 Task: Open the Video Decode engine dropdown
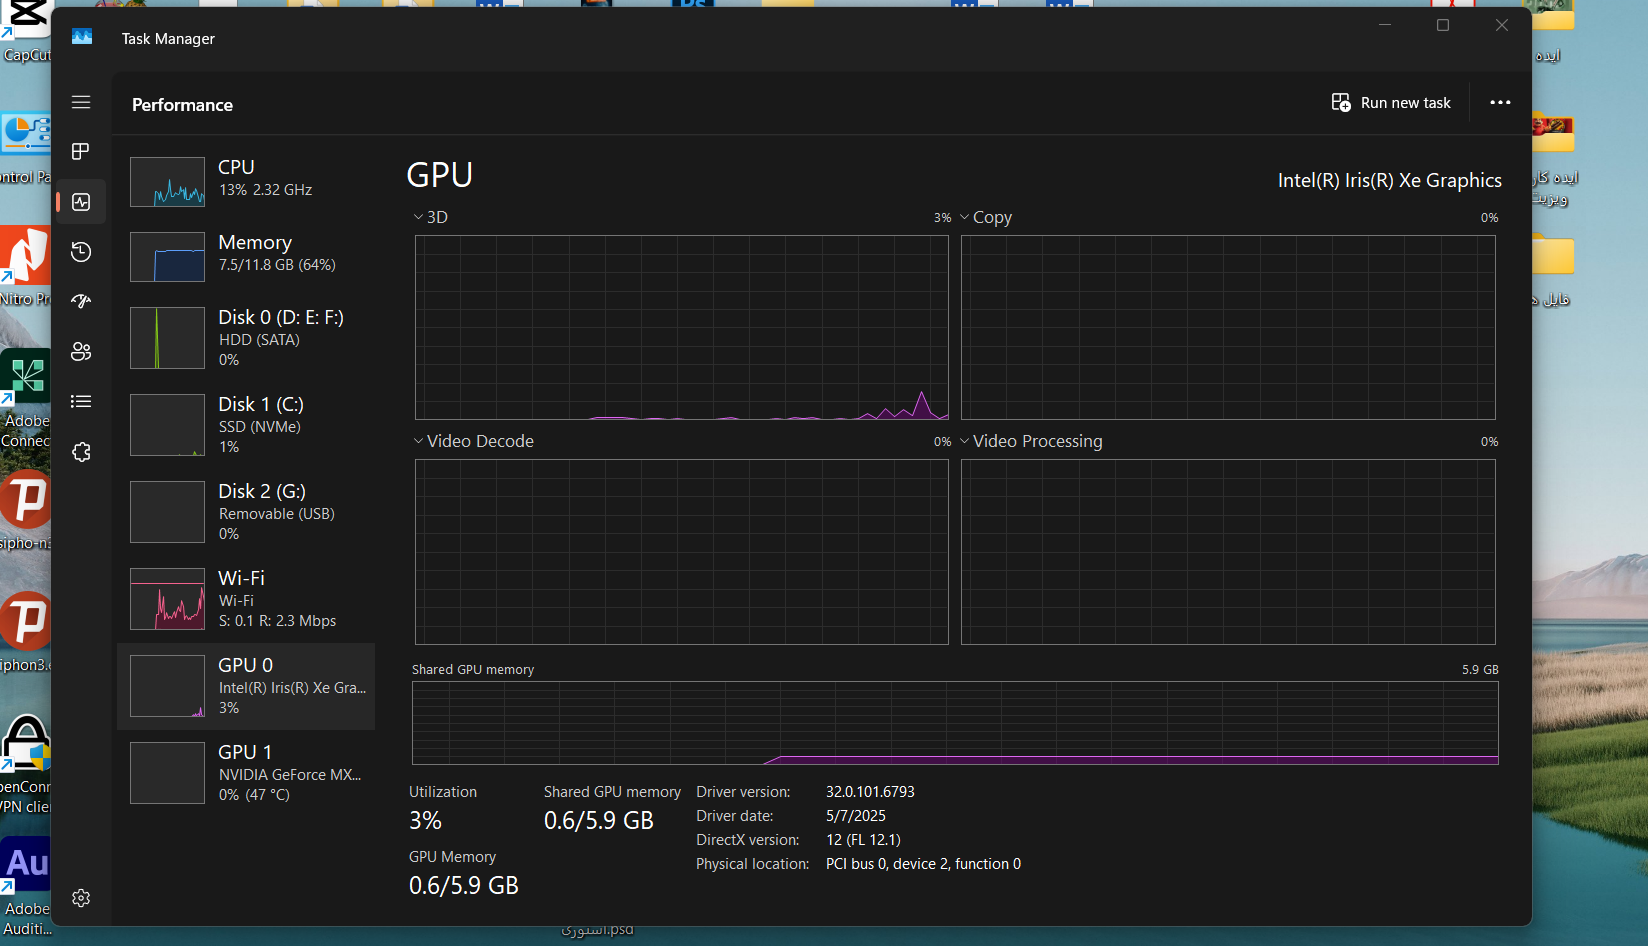tap(474, 441)
